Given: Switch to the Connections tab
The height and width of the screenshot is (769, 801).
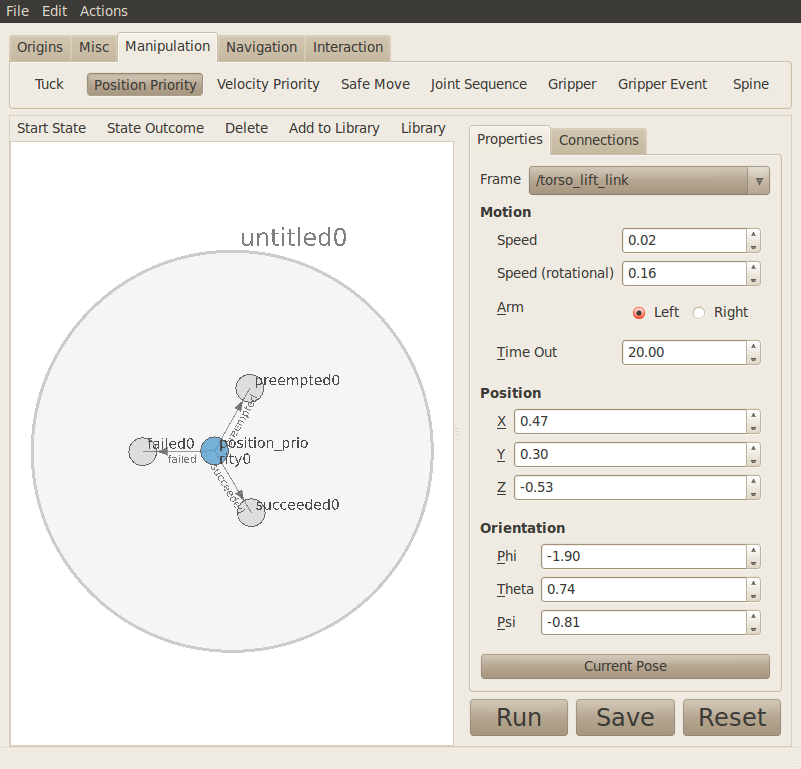Looking at the screenshot, I should tap(598, 140).
